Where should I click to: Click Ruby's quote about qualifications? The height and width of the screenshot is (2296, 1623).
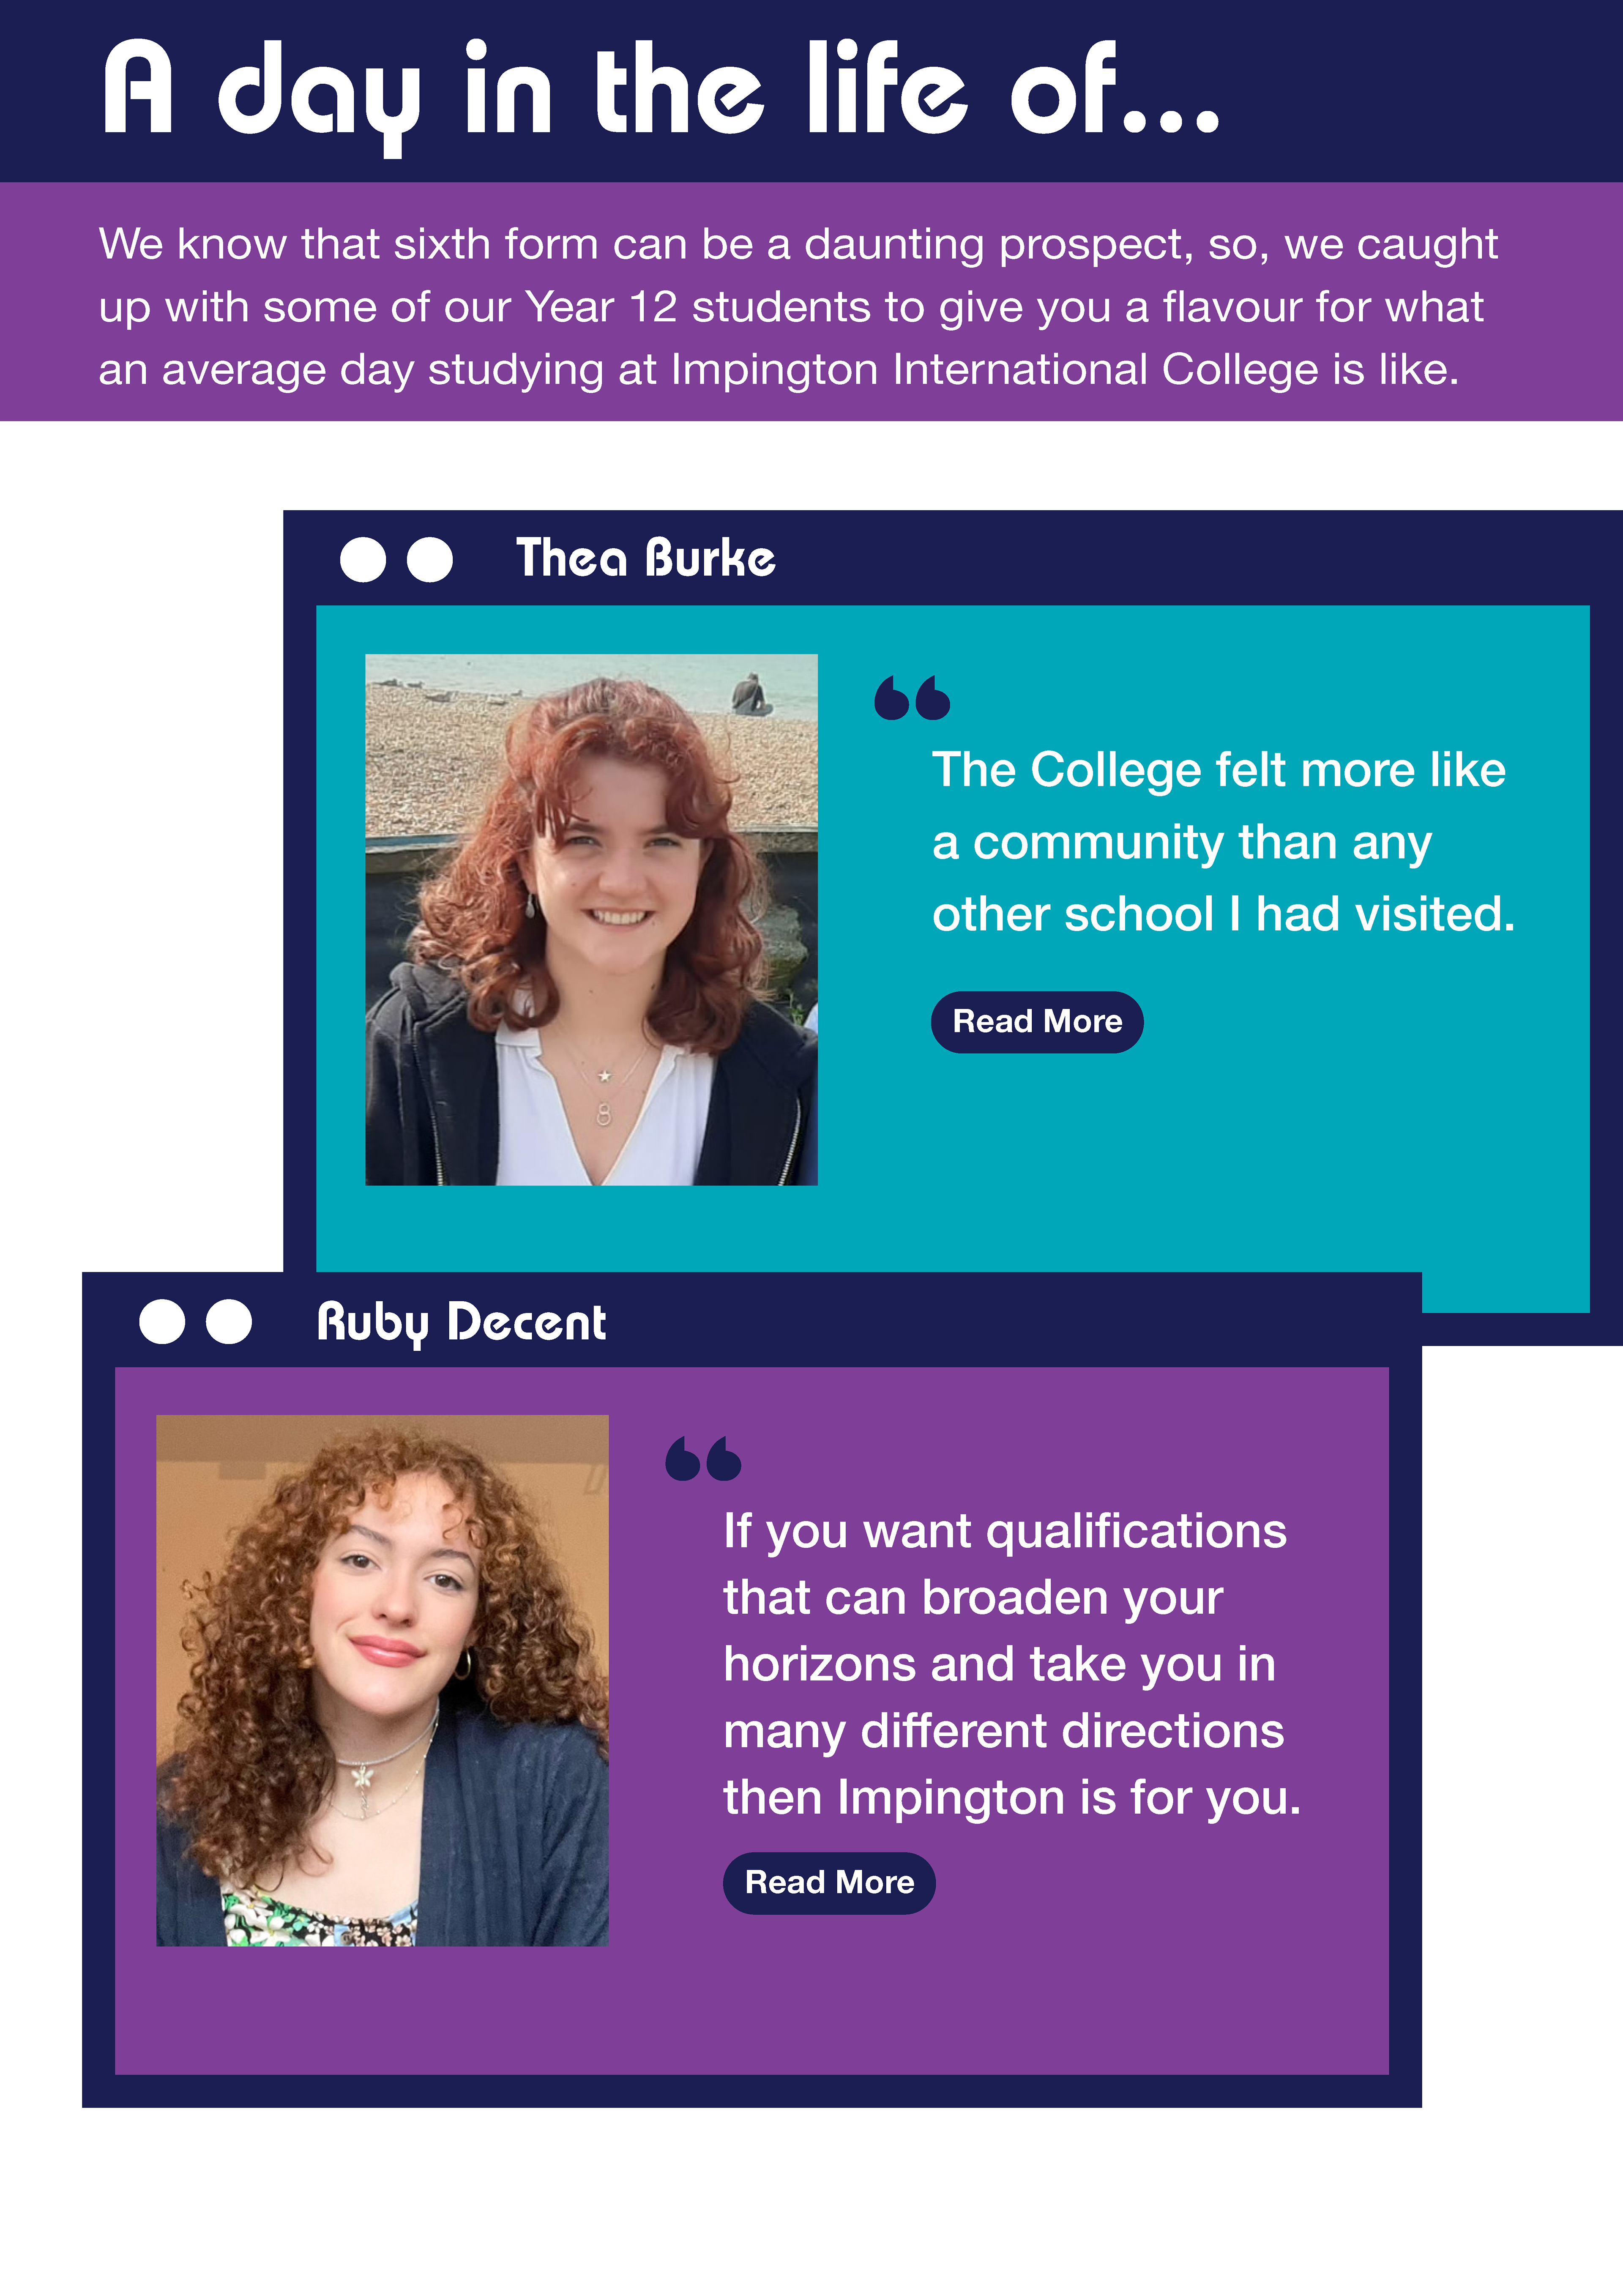tap(1012, 1664)
